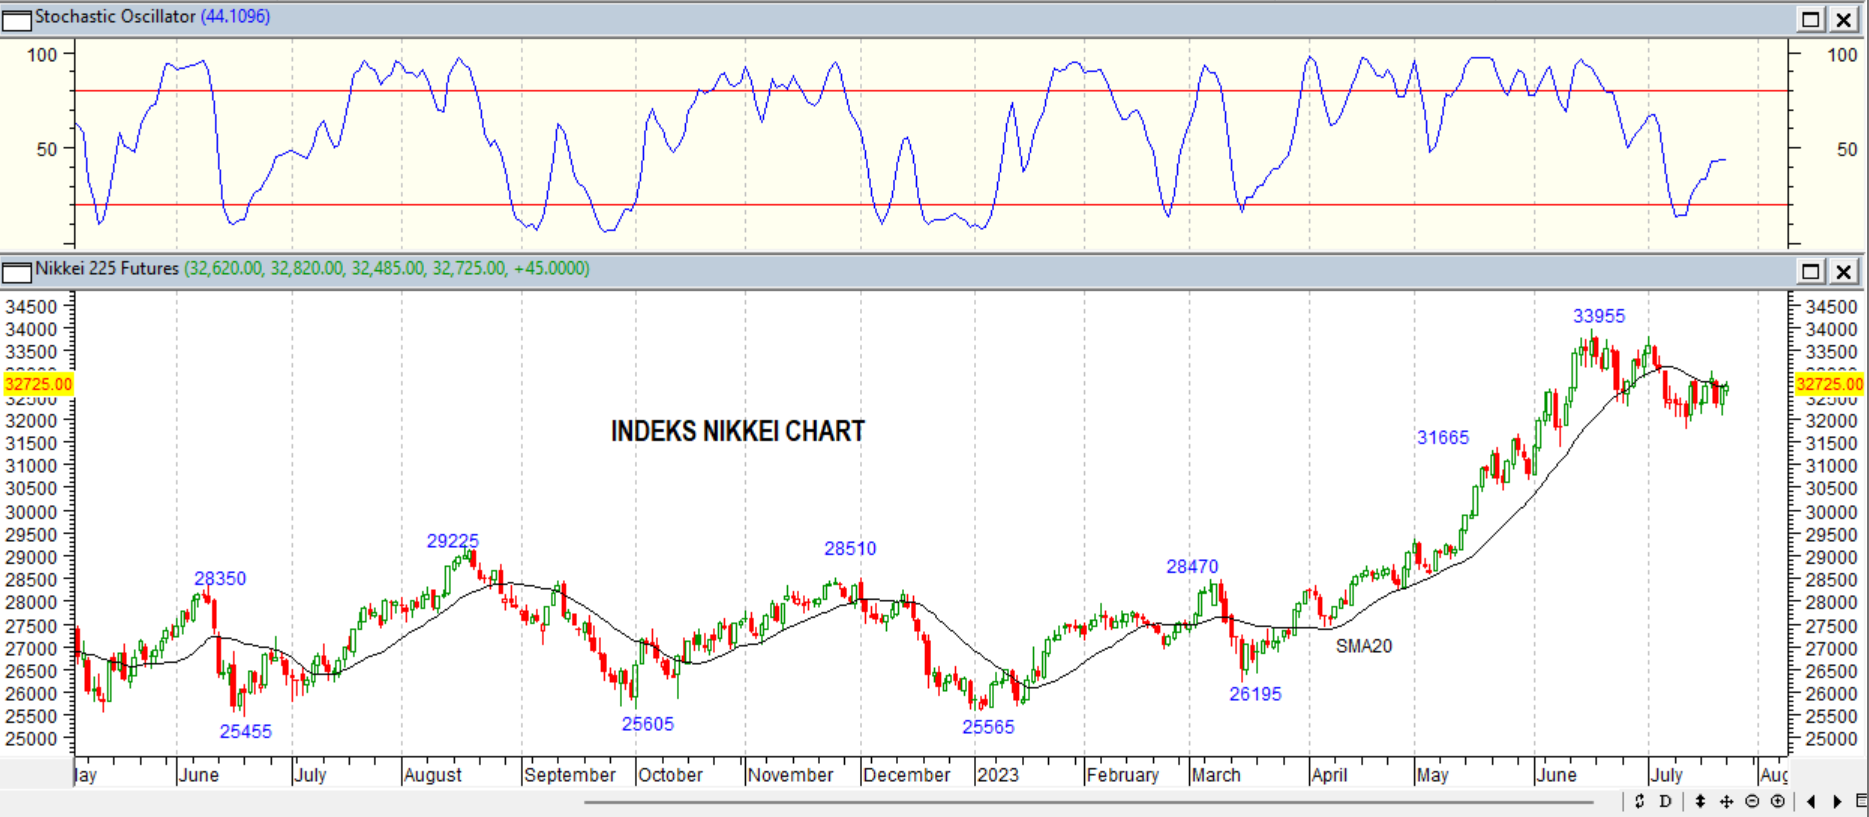This screenshot has height=817, width=1869.
Task: Click the stochastic value (44.1096)
Action: pyautogui.click(x=236, y=17)
